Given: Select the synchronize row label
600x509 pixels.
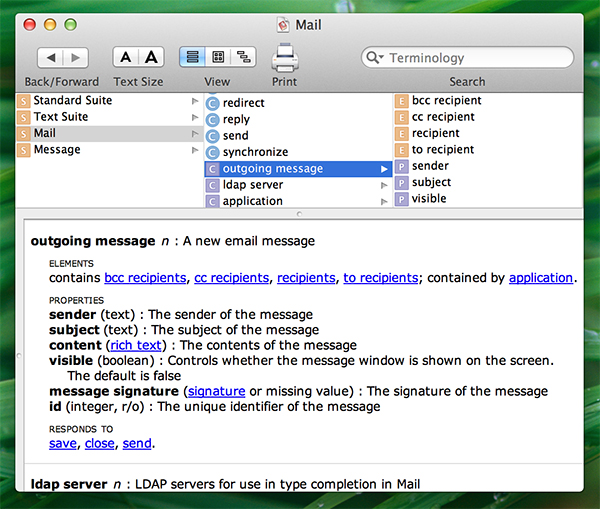Looking at the screenshot, I should pyautogui.click(x=255, y=152).
